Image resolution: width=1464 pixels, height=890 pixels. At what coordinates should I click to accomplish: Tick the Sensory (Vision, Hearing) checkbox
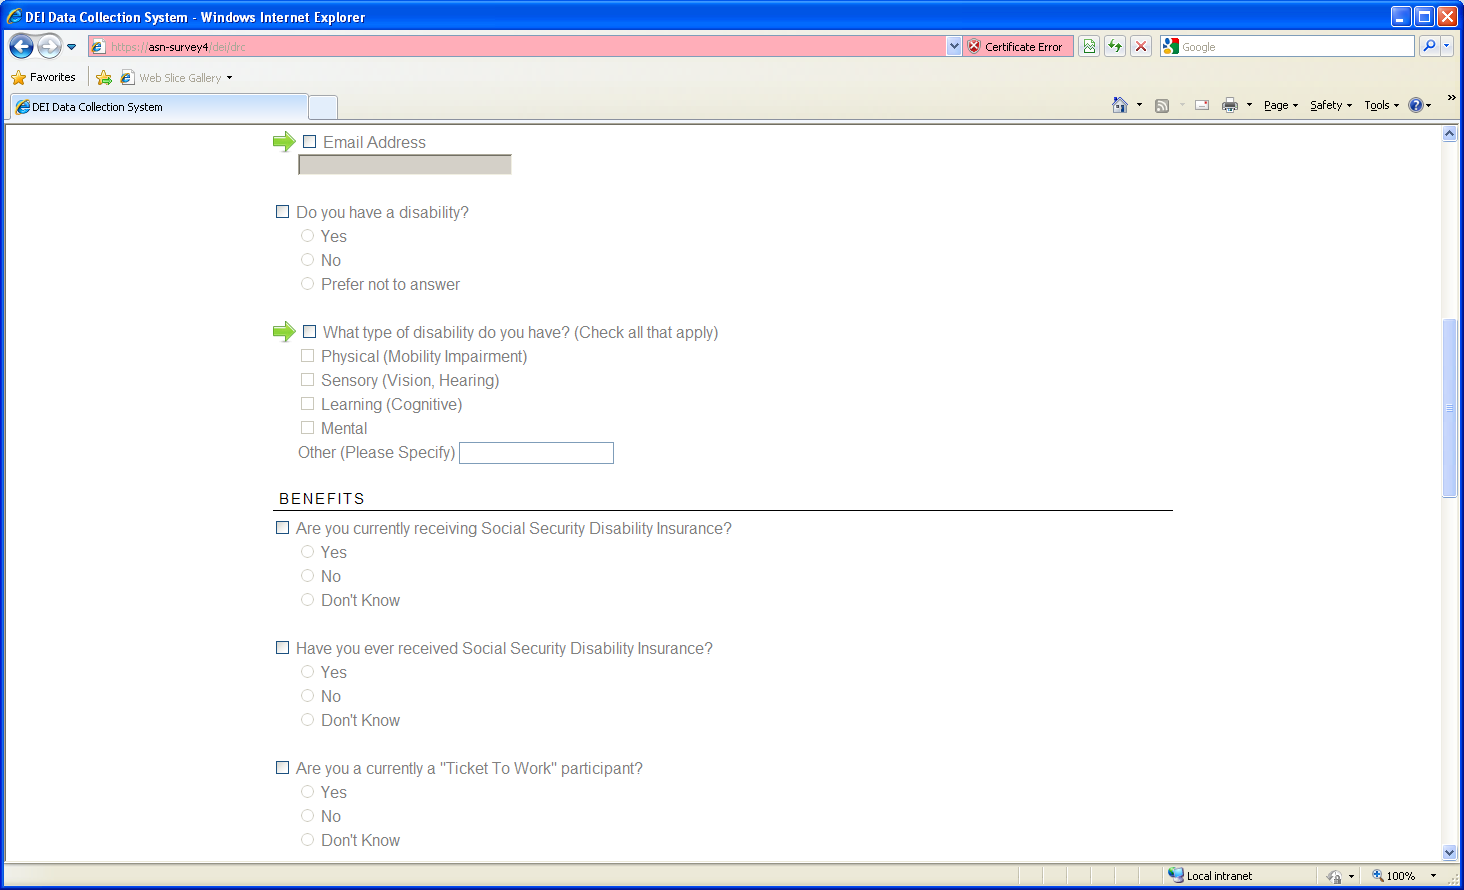308,380
